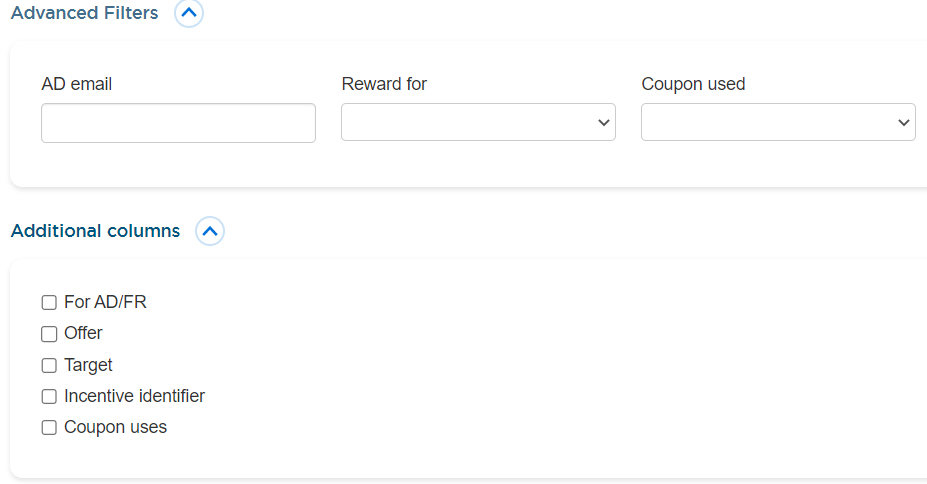Open the Reward for dropdown
Screen dimensions: 927x484
pyautogui.click(x=478, y=122)
